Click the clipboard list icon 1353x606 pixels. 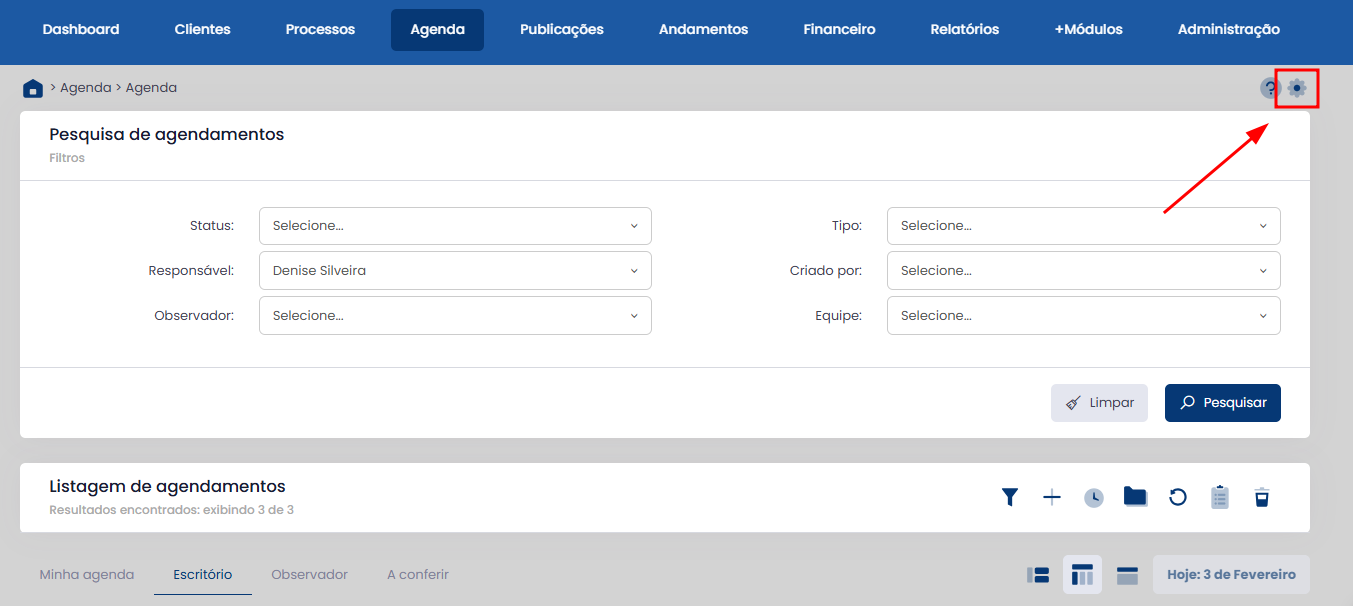tap(1220, 497)
